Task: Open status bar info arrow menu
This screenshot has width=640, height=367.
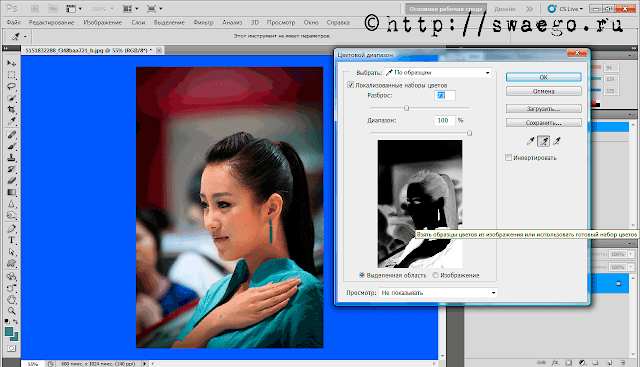Action: point(144,363)
